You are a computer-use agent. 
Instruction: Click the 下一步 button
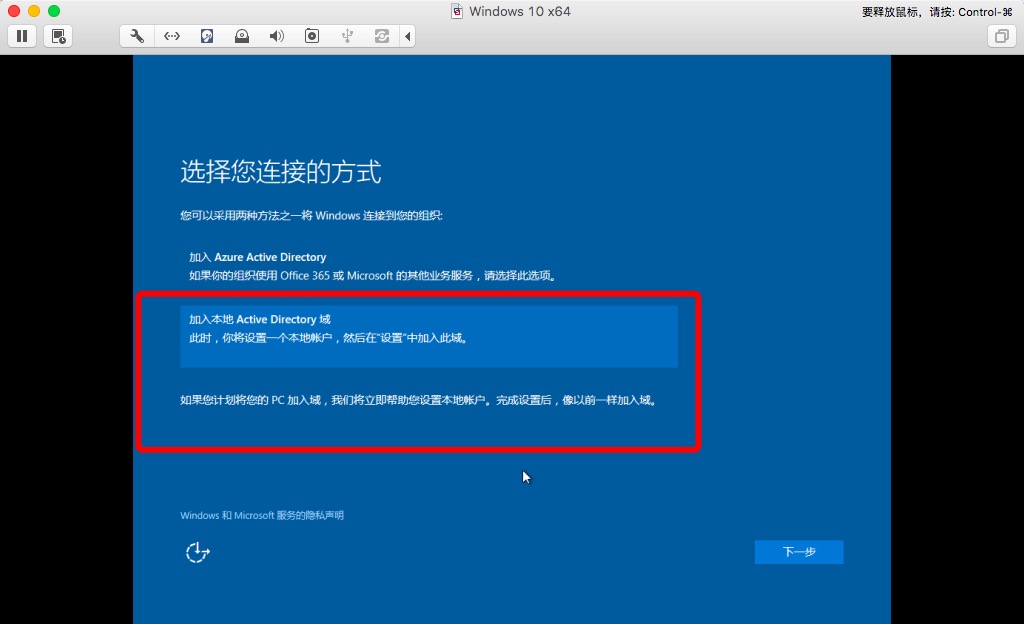coord(799,552)
